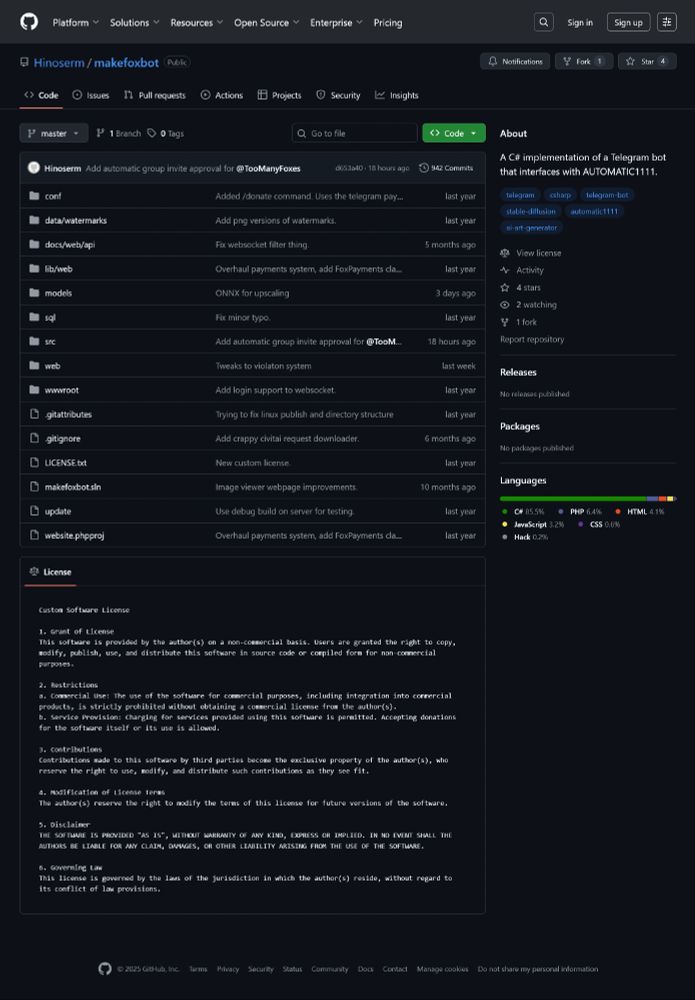Click the Sign in link

point(580,22)
